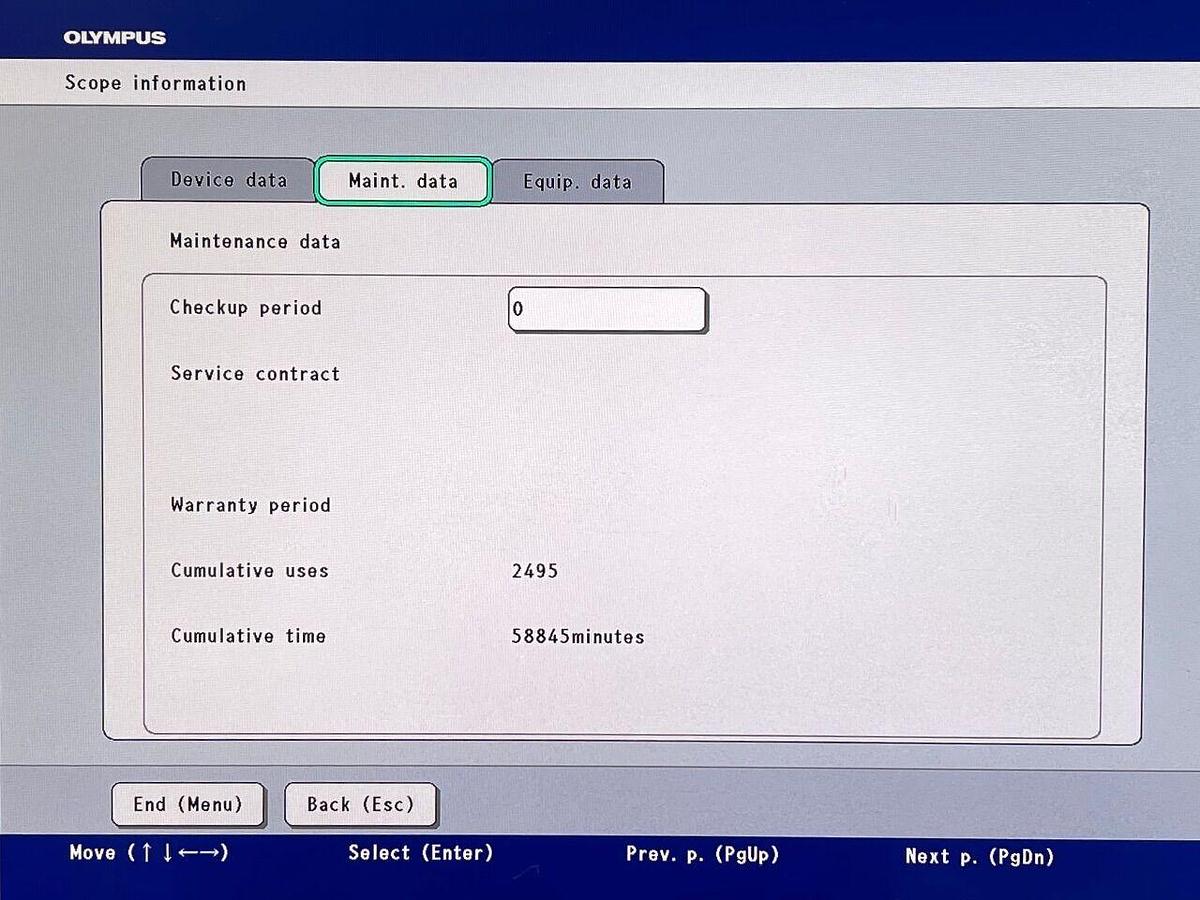This screenshot has height=900, width=1200.
Task: Click the Maintenance data heading
Action: (x=255, y=241)
